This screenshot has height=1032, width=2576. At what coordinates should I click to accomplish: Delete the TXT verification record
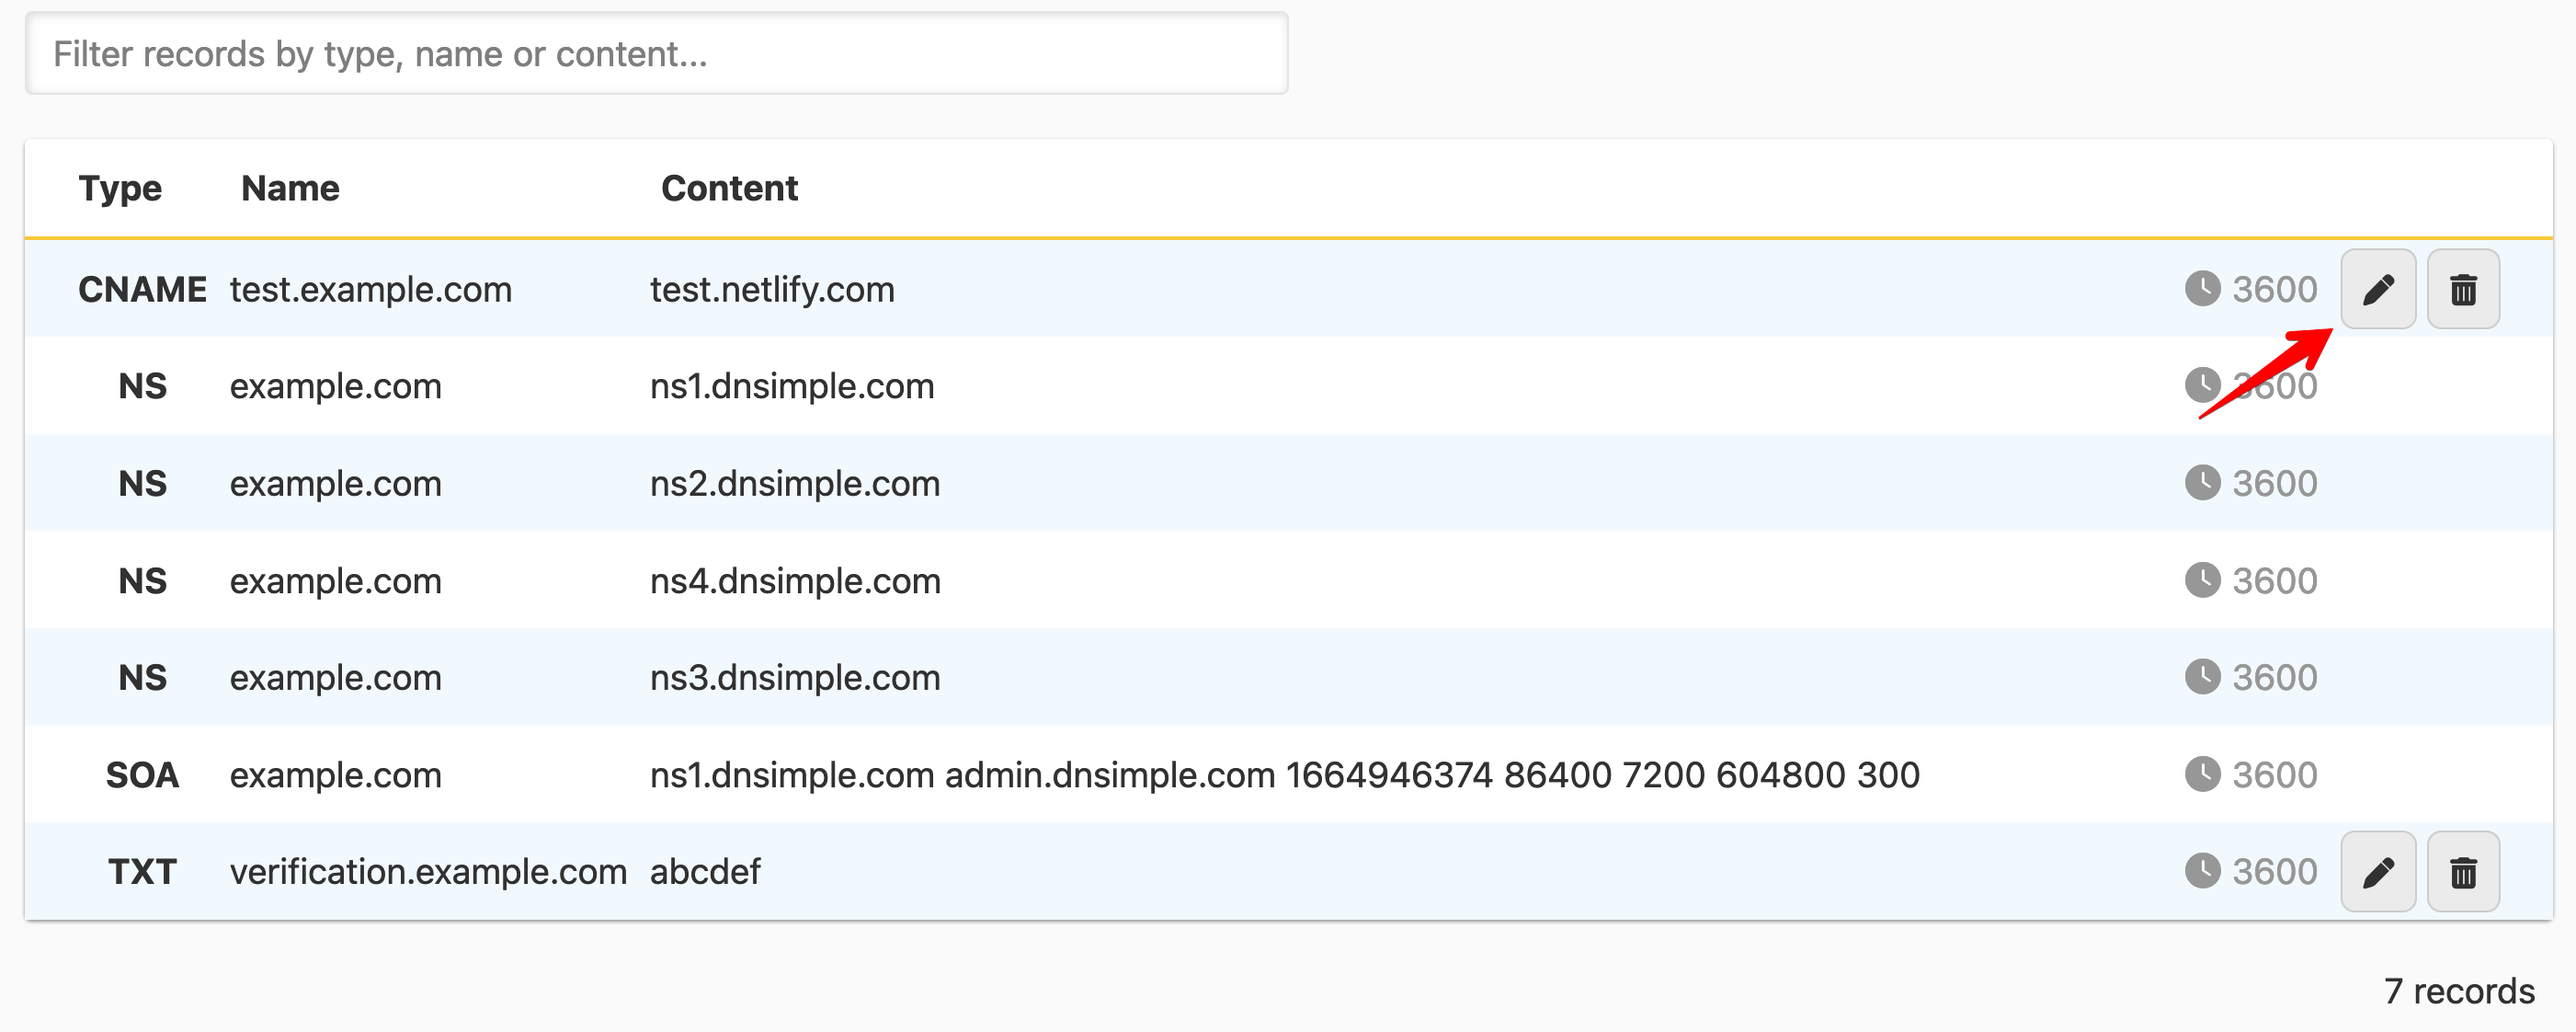(x=2462, y=871)
